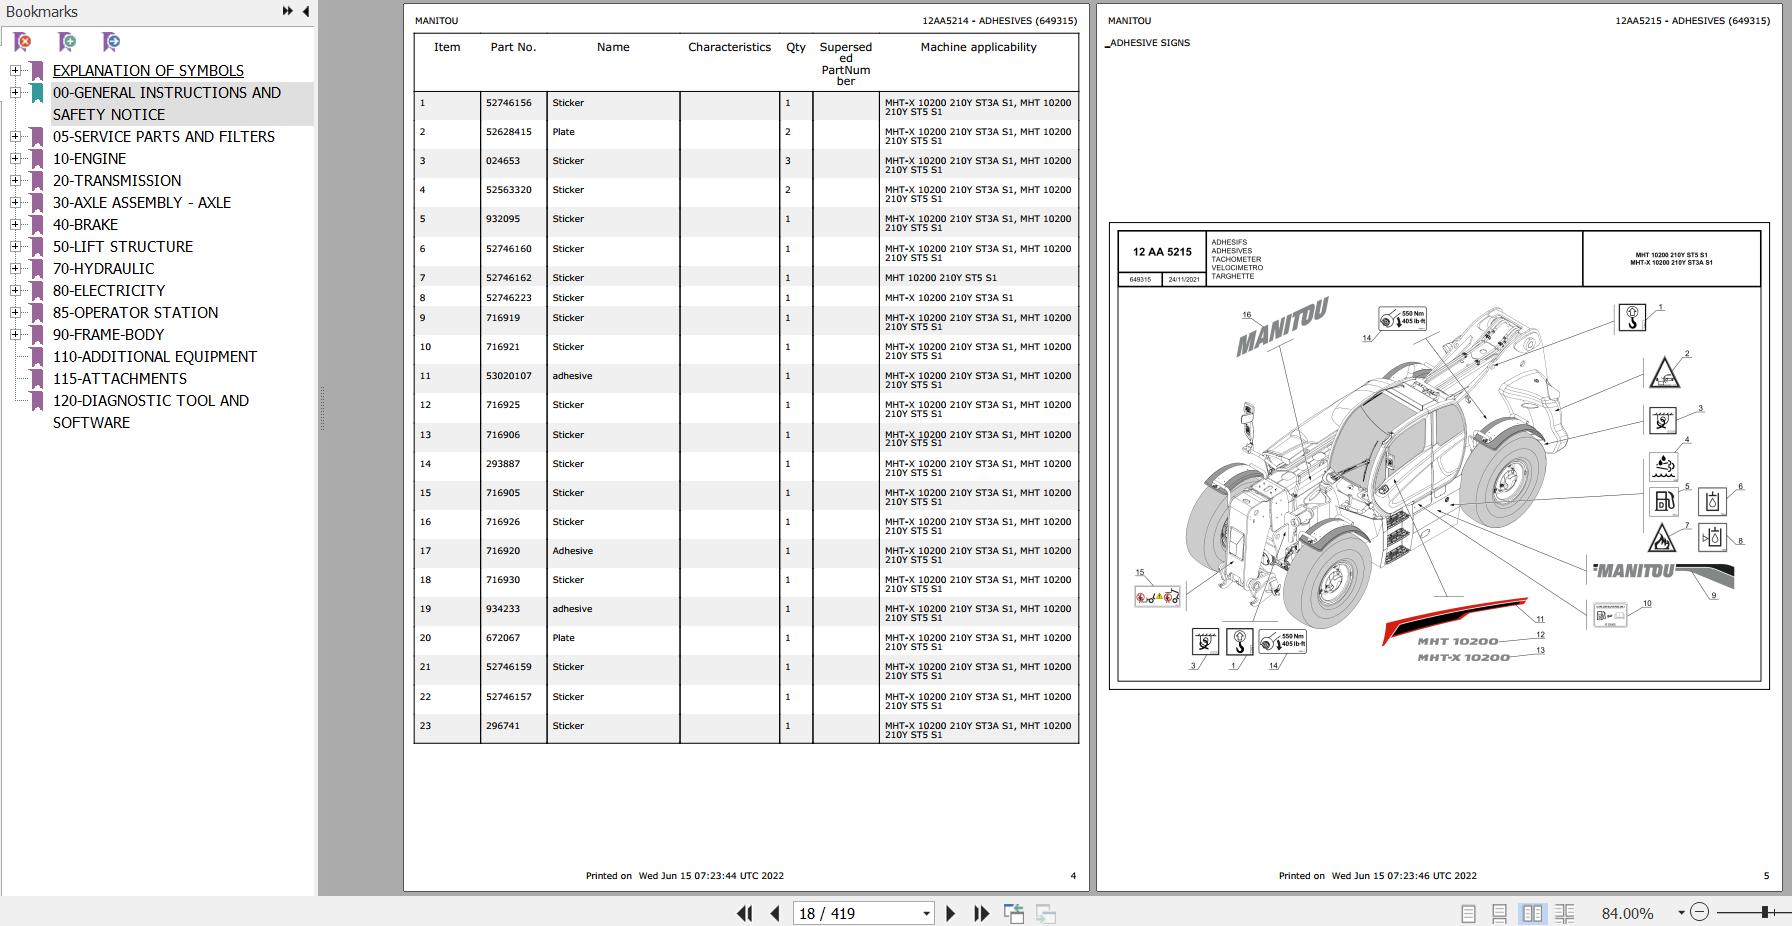The image size is (1792, 926).
Task: Open EXPLANATION OF SYMBOLS bookmark
Action: tap(148, 71)
